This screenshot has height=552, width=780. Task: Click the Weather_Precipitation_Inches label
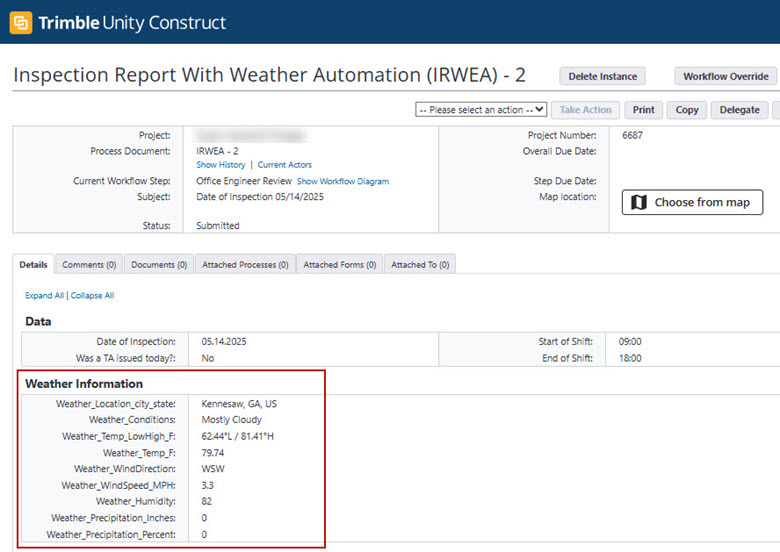click(x=113, y=518)
